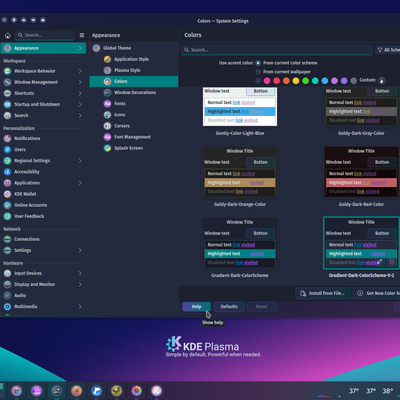The height and width of the screenshot is (400, 400).
Task: Click the edit pencil on Gradient-Dark-ColorScheme-V-2
Action: pyautogui.click(x=380, y=262)
